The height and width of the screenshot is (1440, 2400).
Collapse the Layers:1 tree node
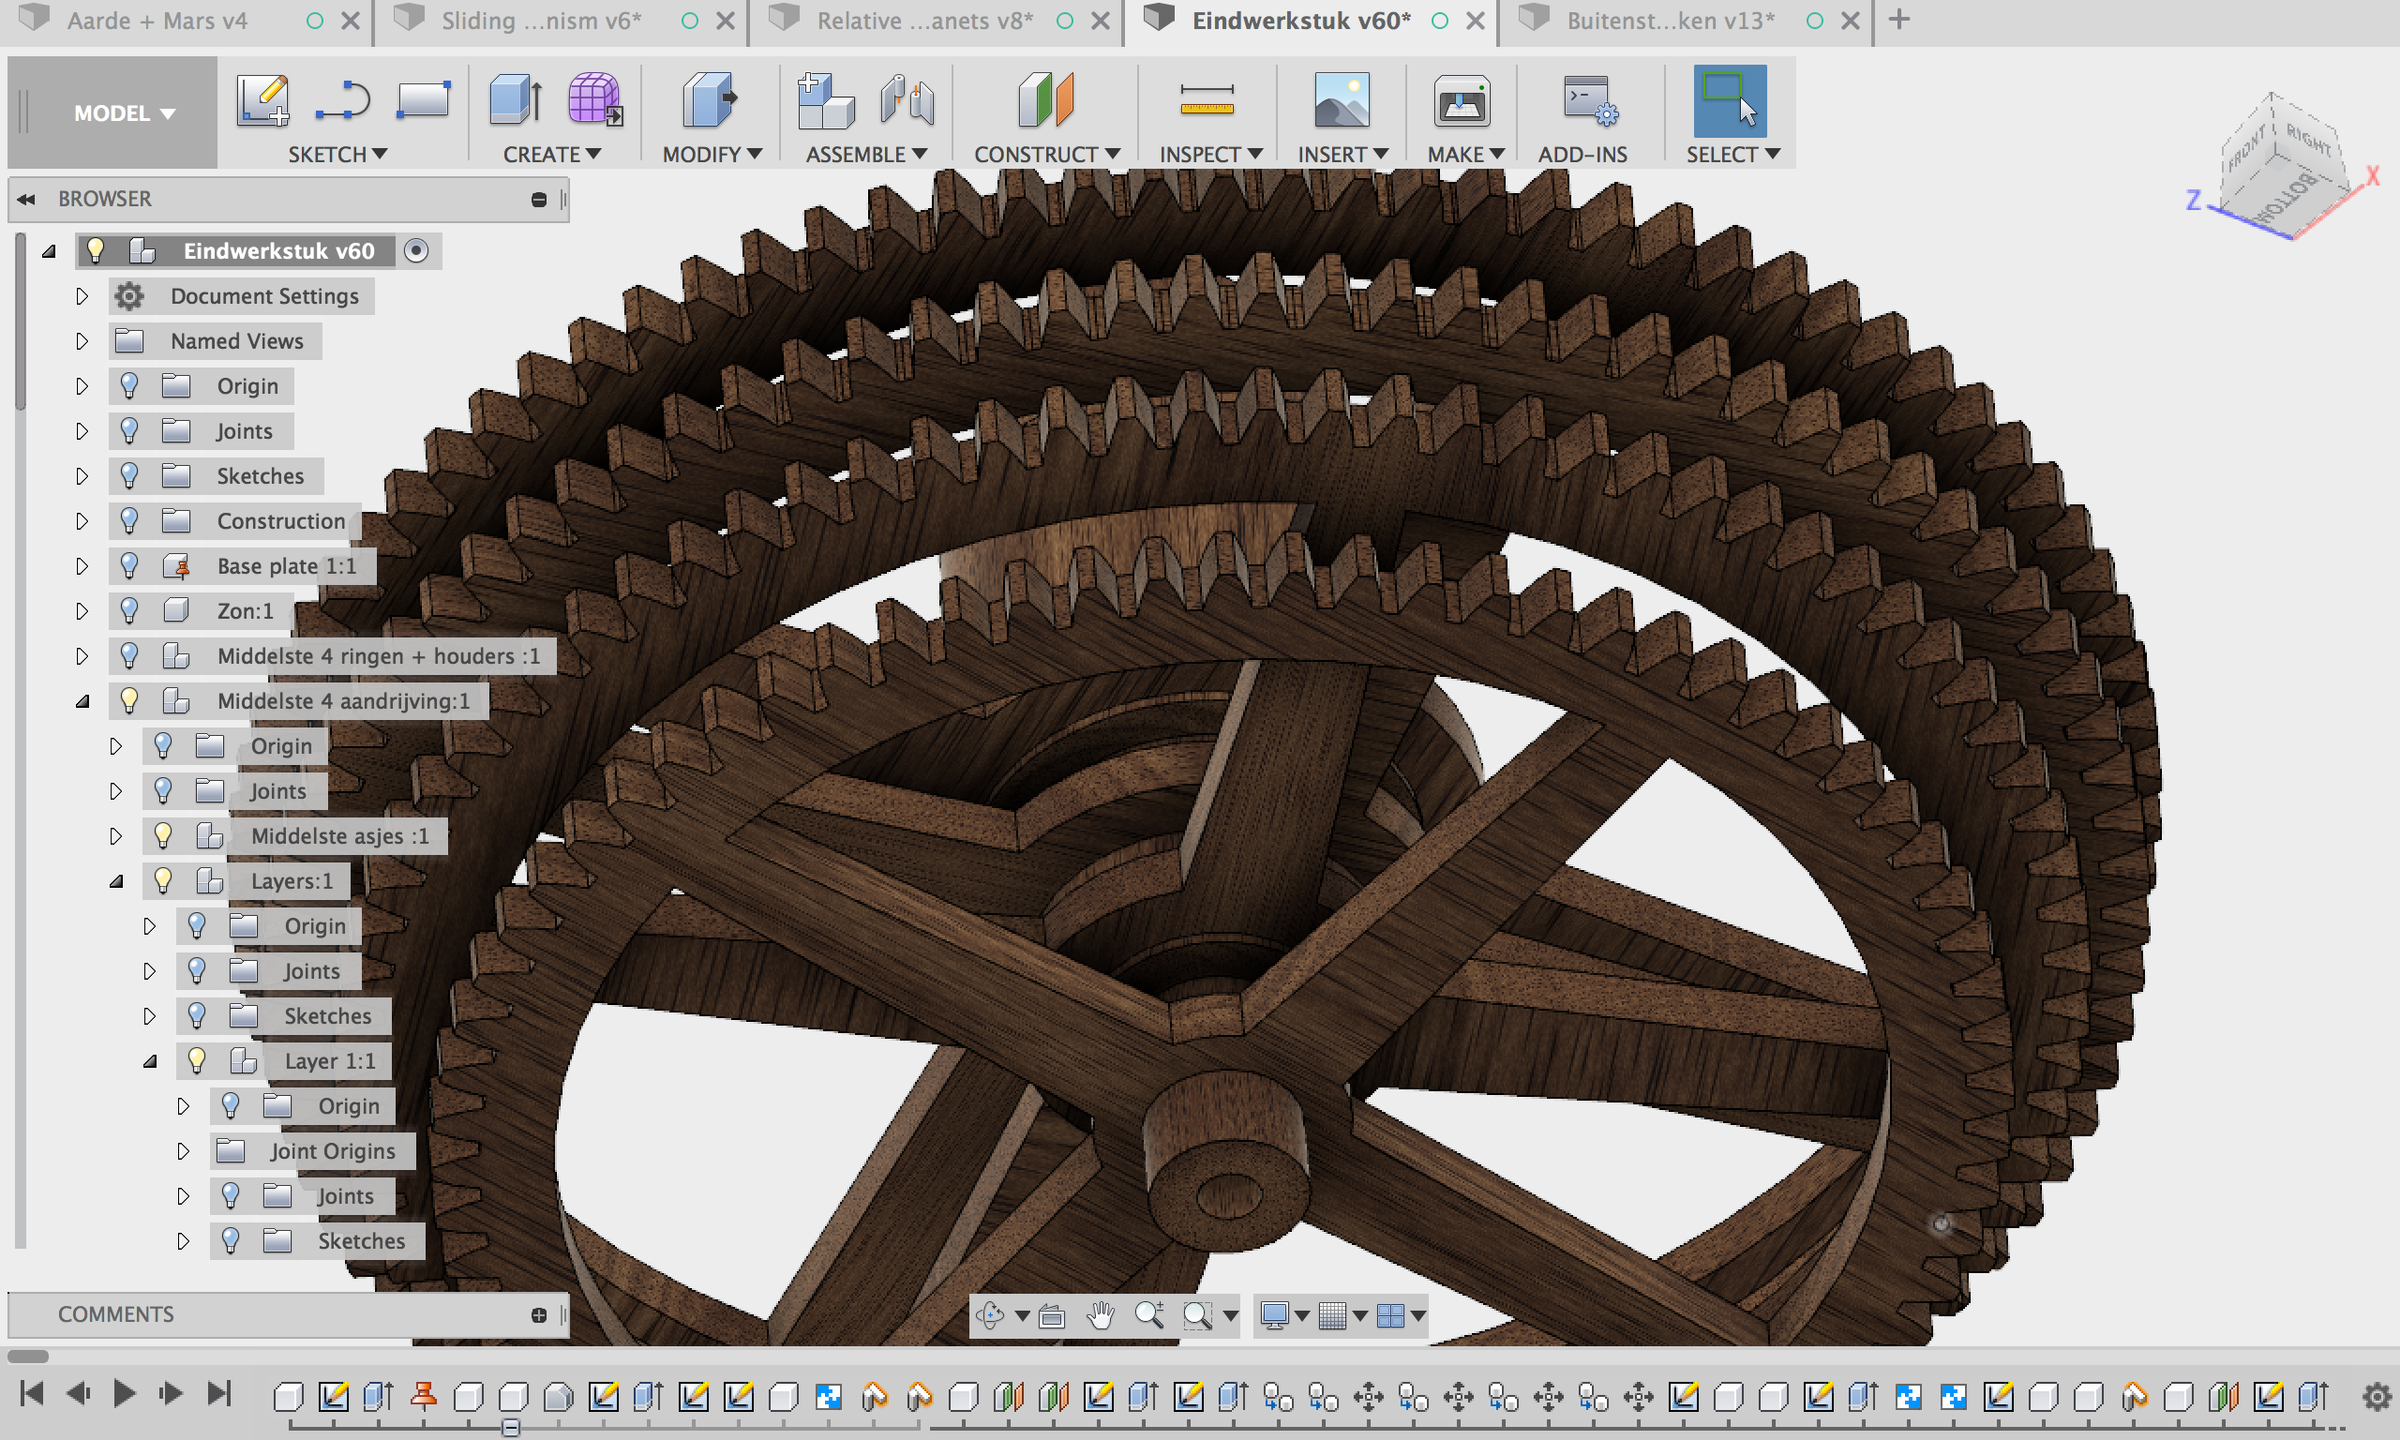click(116, 881)
